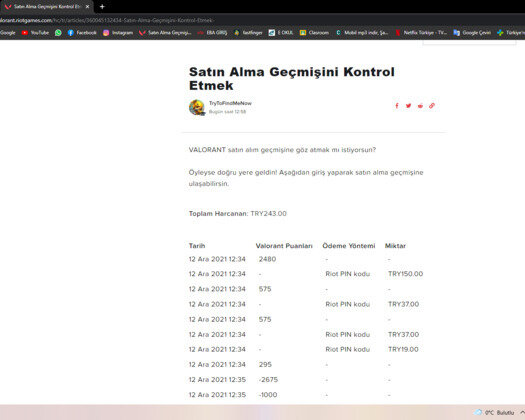The height and width of the screenshot is (420, 525).
Task: Click the browser address bar URL
Action: (x=107, y=20)
